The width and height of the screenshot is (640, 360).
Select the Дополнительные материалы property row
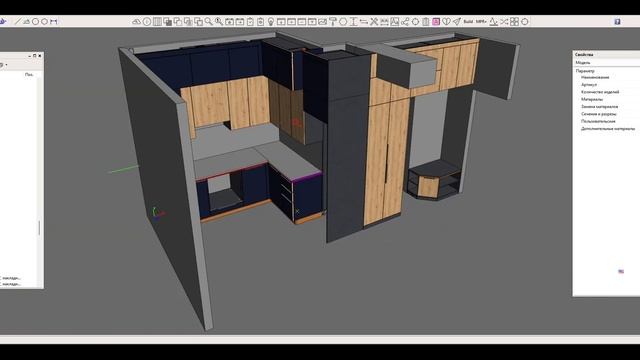pos(608,129)
